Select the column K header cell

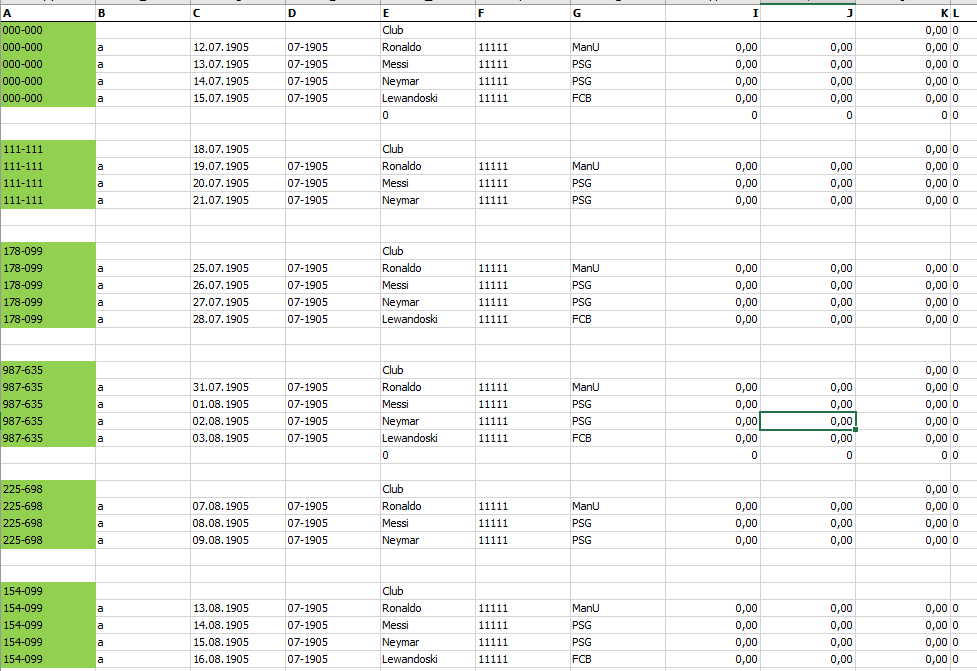(903, 13)
